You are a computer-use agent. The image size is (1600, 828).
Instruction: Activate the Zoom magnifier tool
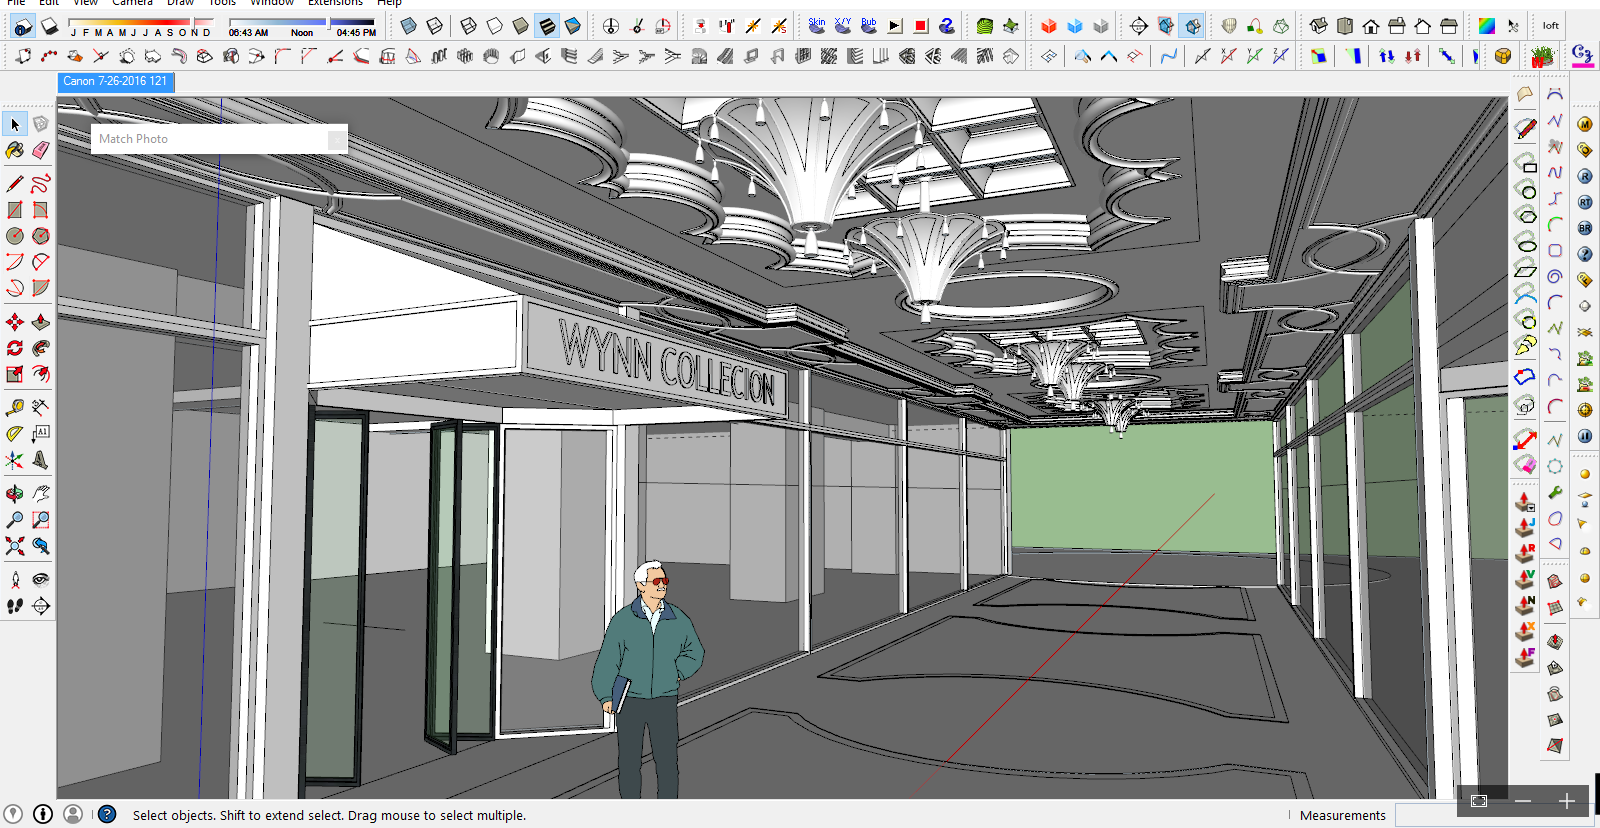coord(15,520)
